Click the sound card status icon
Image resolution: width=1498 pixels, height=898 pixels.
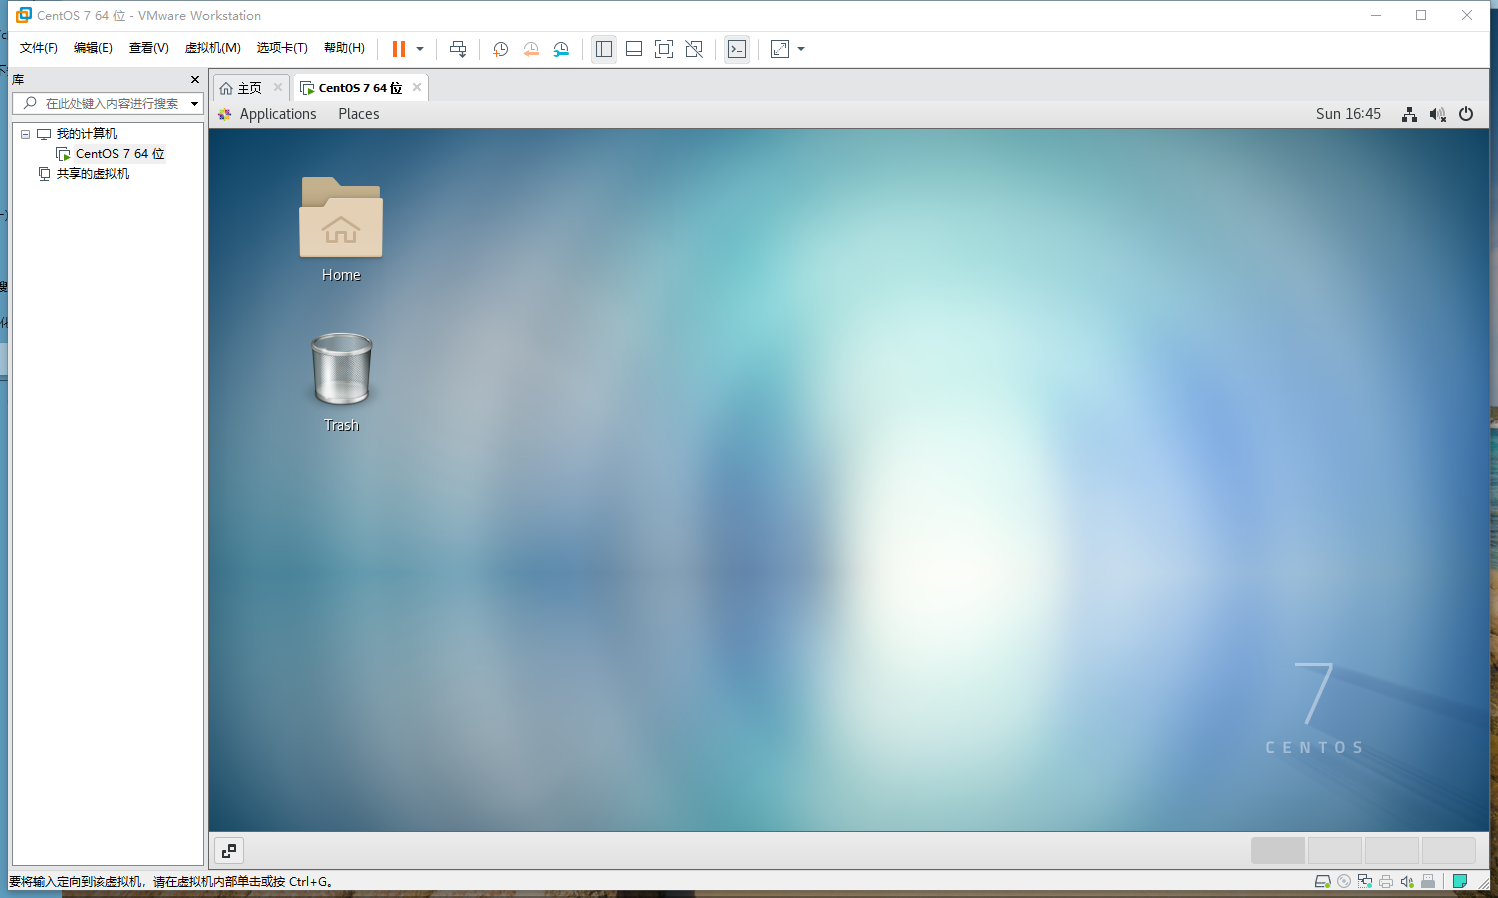[x=1407, y=881]
